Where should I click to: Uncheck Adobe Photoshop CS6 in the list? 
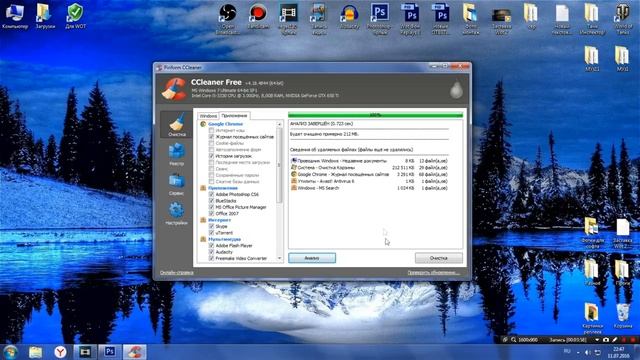coord(211,195)
